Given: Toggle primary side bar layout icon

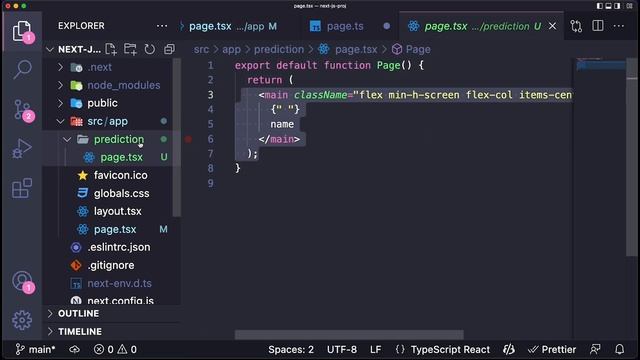Looking at the screenshot, I should (x=600, y=6).
